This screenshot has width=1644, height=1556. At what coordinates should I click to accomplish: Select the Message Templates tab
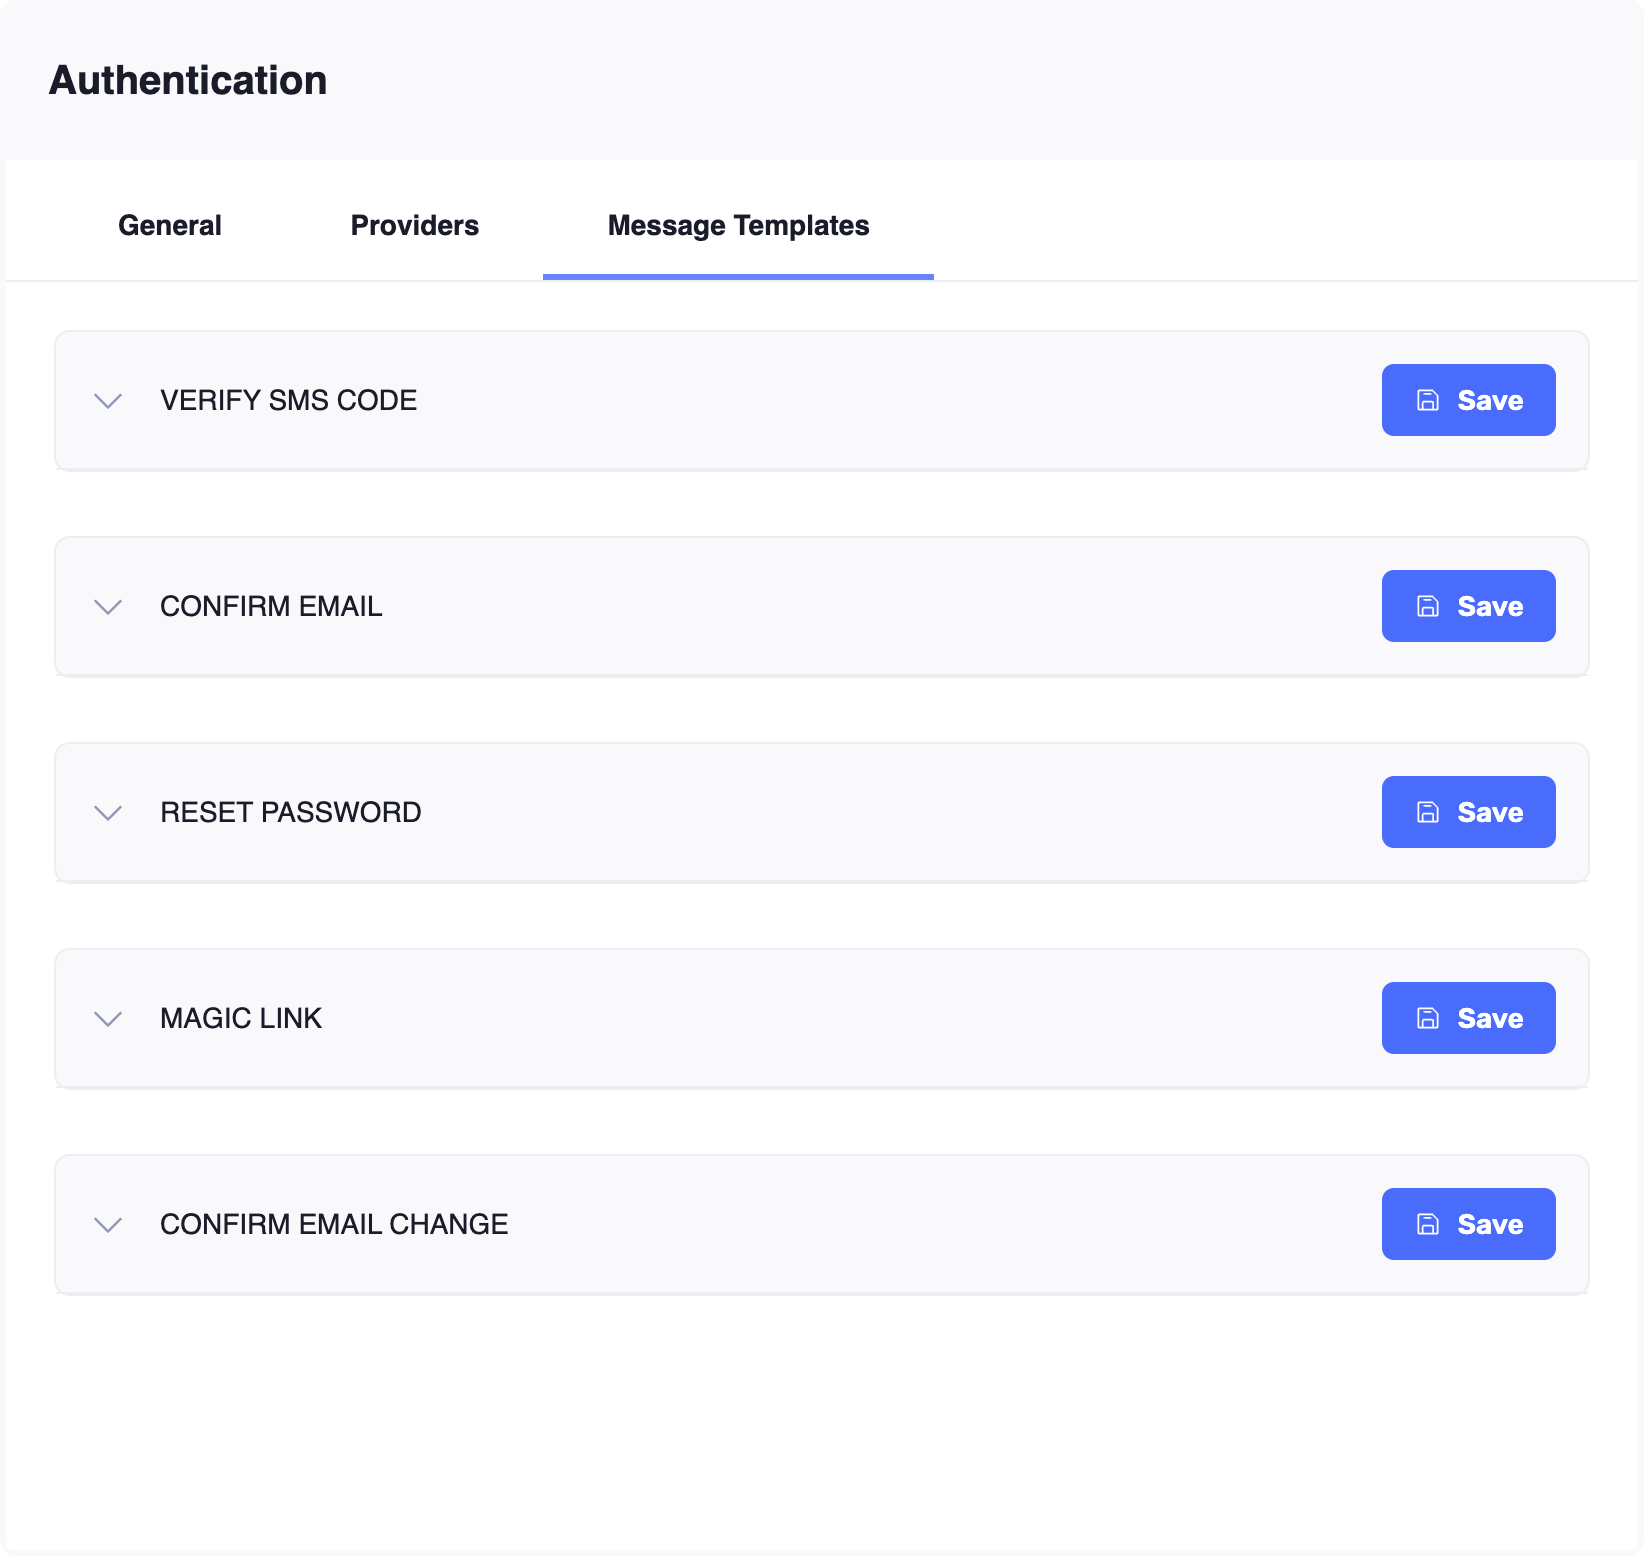tap(738, 226)
